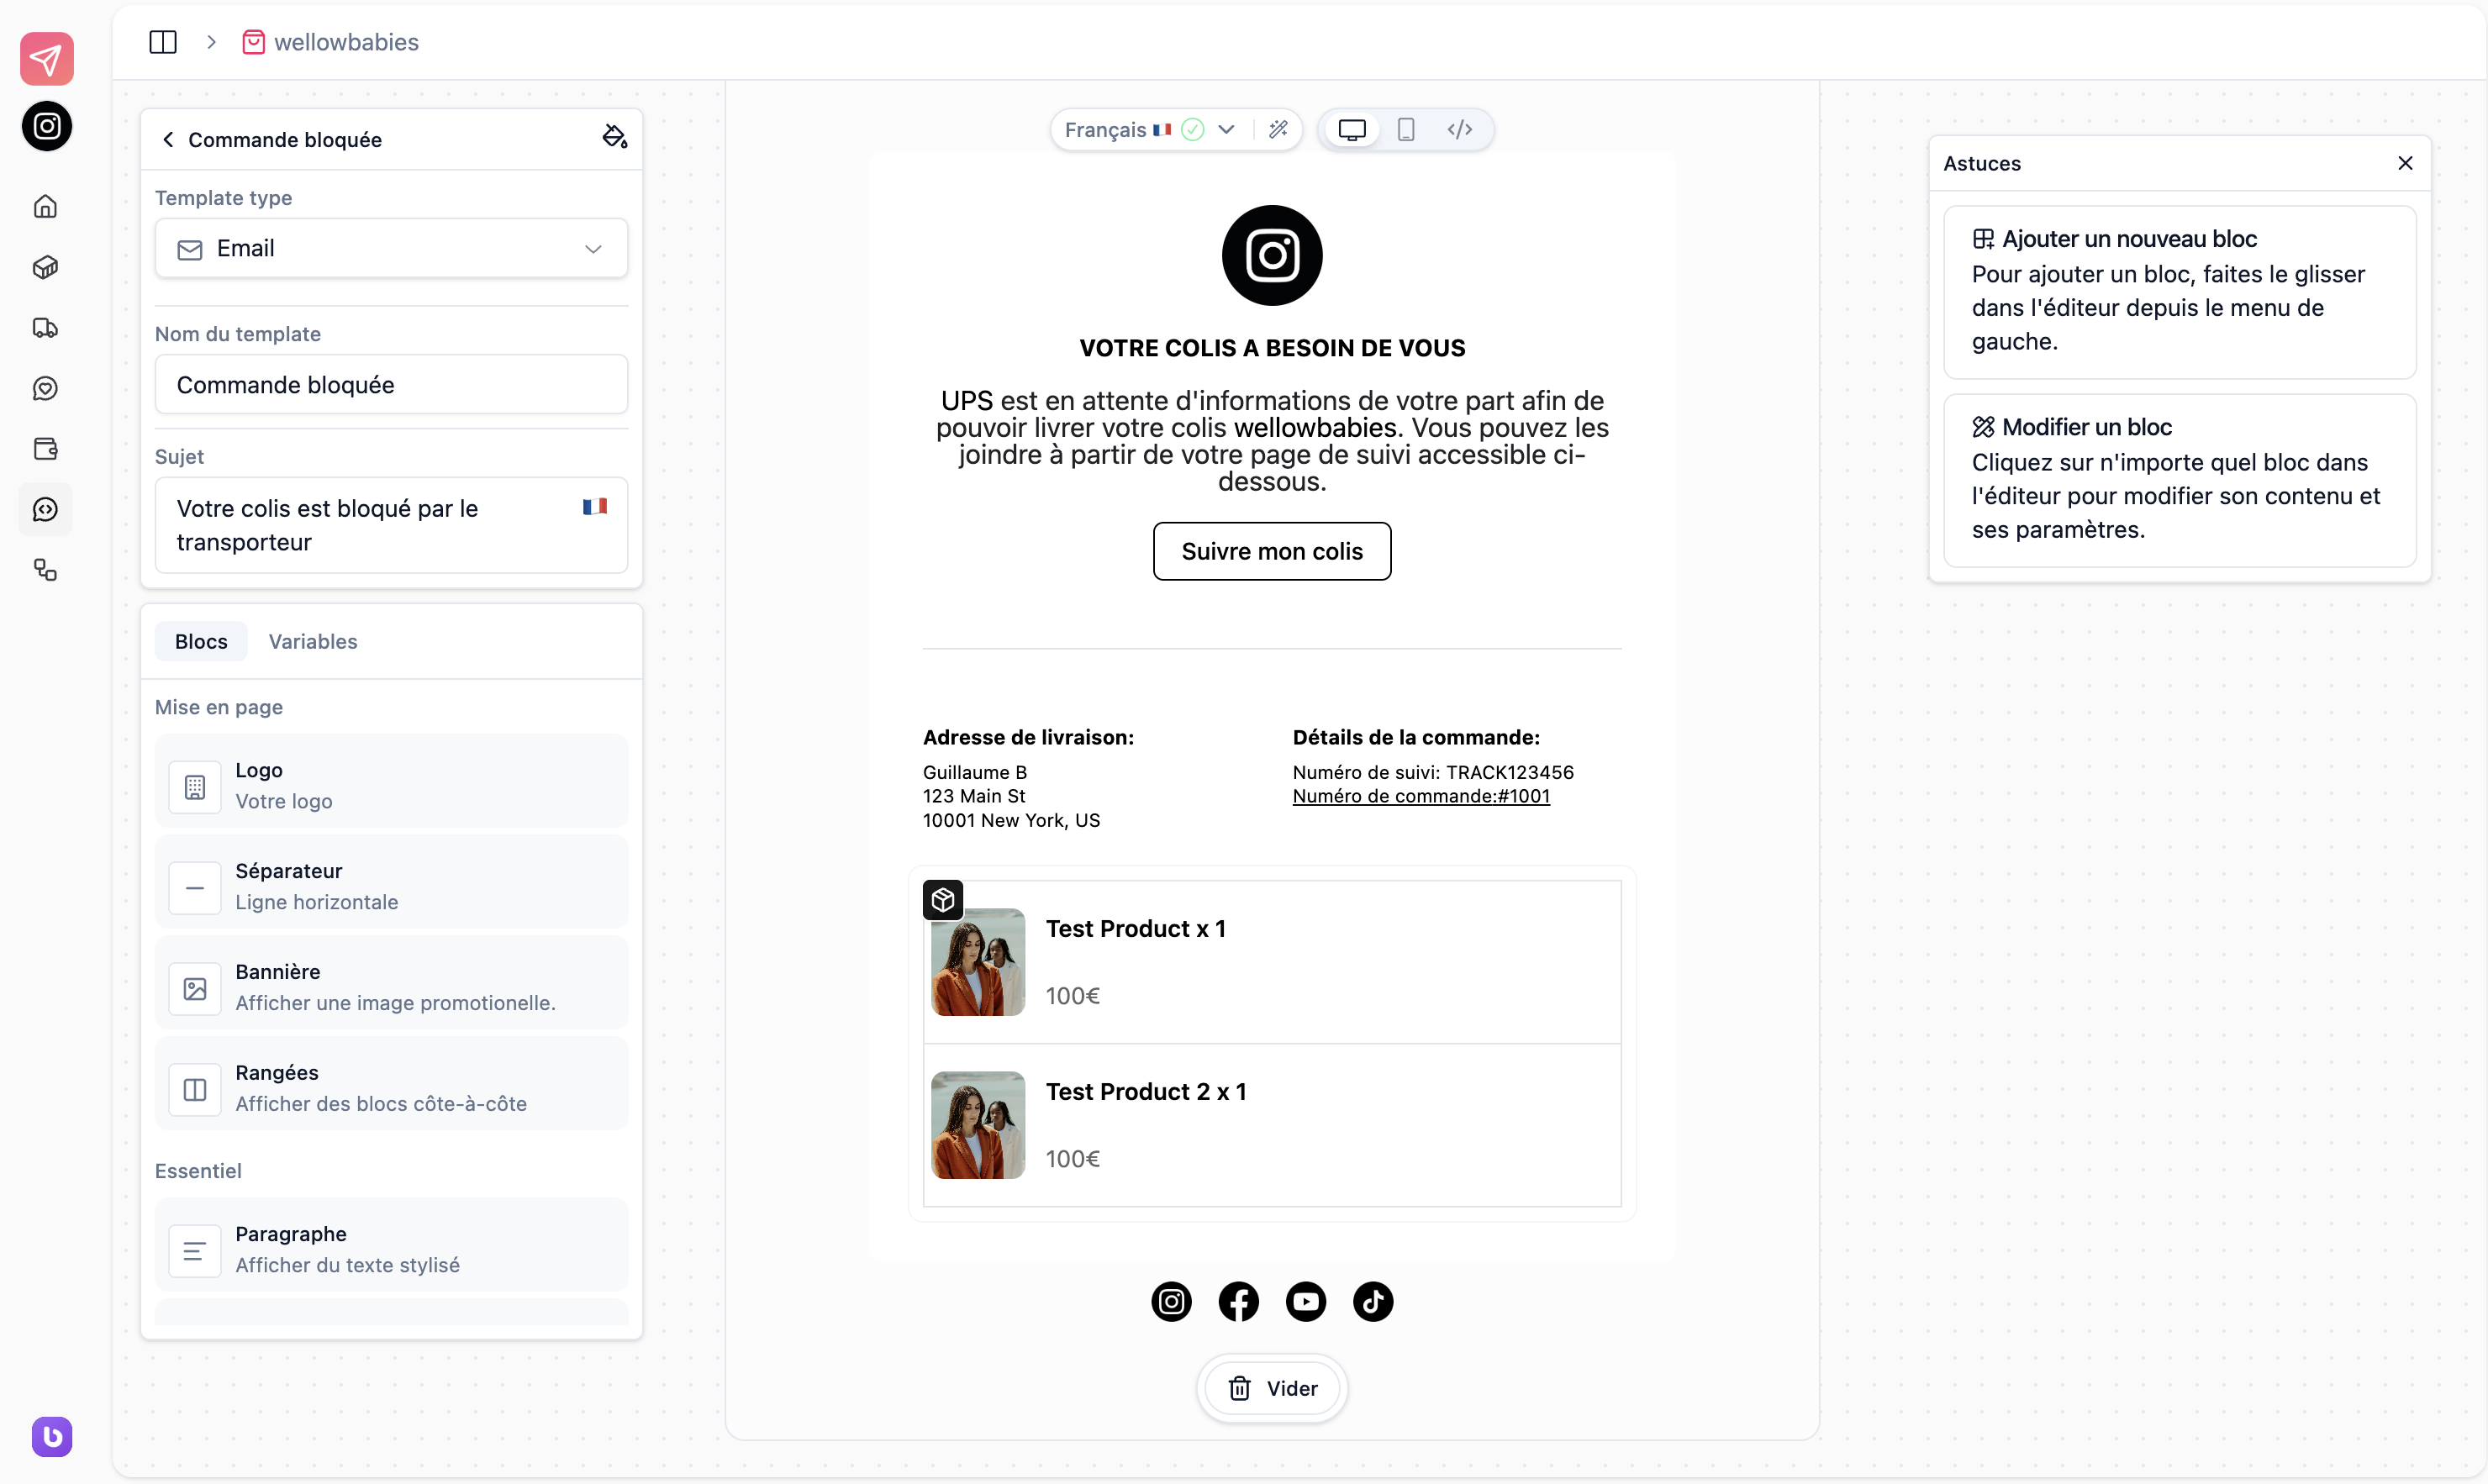This screenshot has height=1484, width=2488.
Task: Click the Nom du template input field
Action: (x=391, y=384)
